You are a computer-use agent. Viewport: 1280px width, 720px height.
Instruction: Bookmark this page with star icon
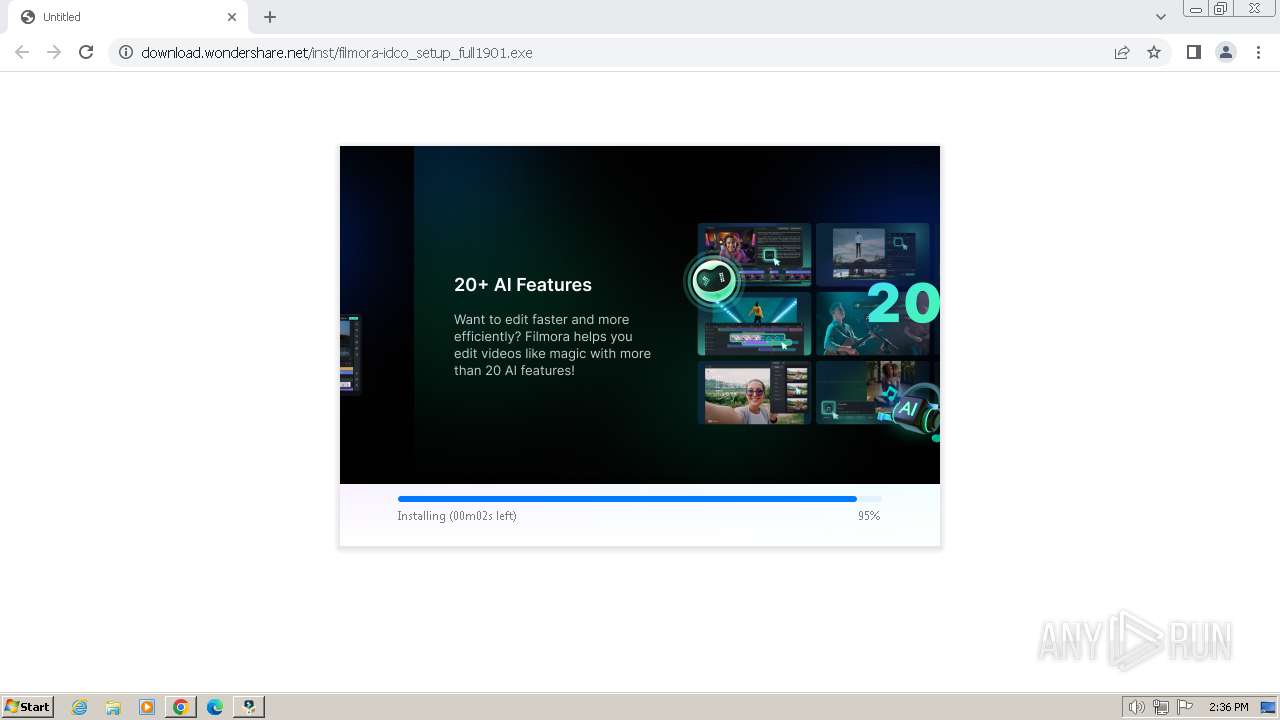coord(1154,52)
